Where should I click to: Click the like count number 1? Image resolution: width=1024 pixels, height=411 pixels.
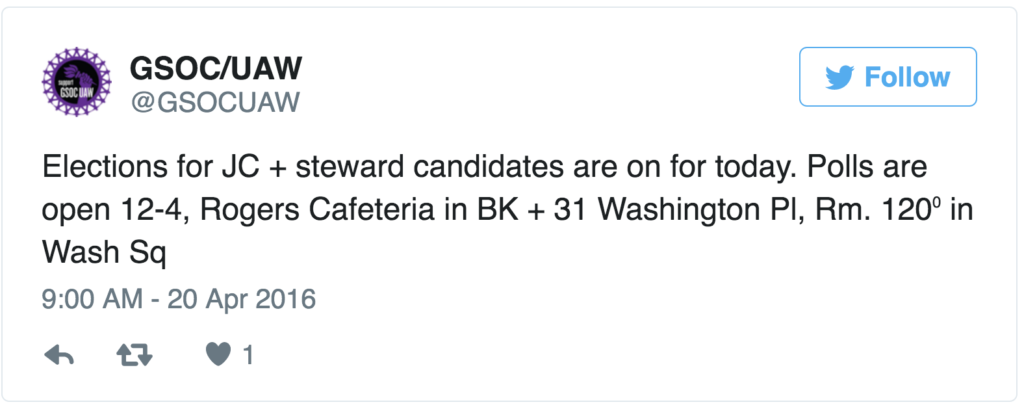pyautogui.click(x=248, y=355)
